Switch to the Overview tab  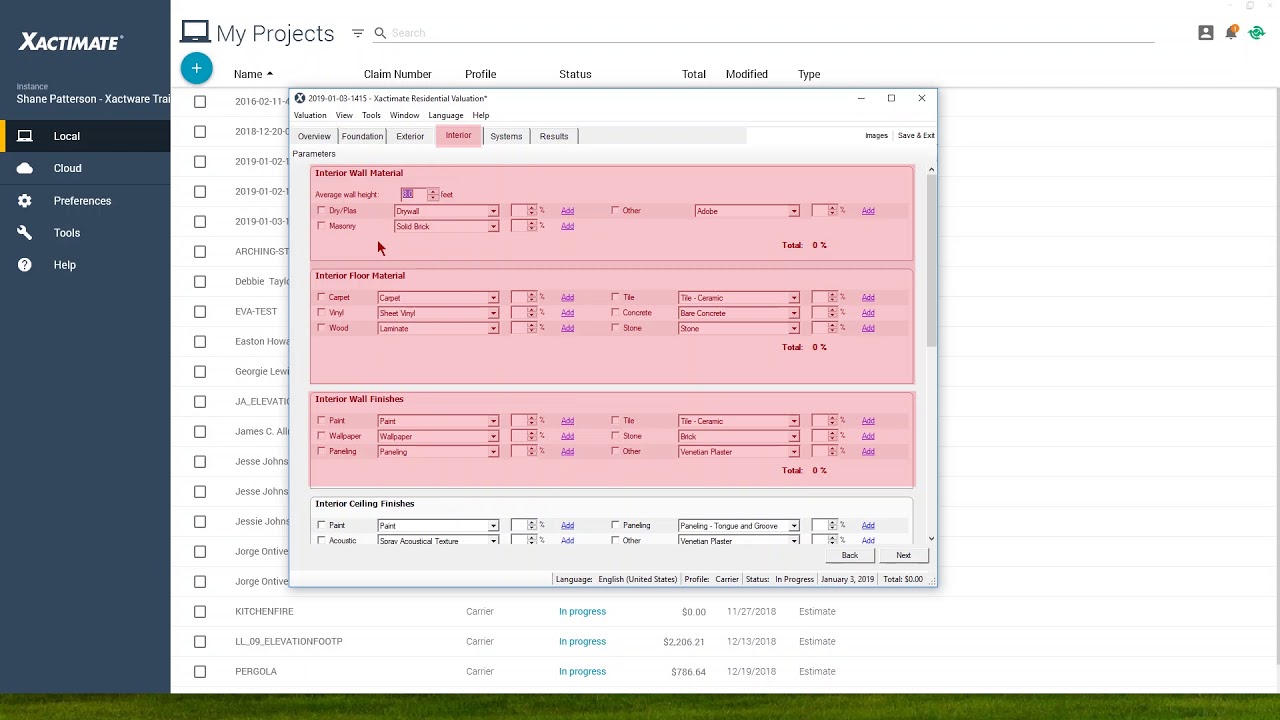tap(314, 136)
